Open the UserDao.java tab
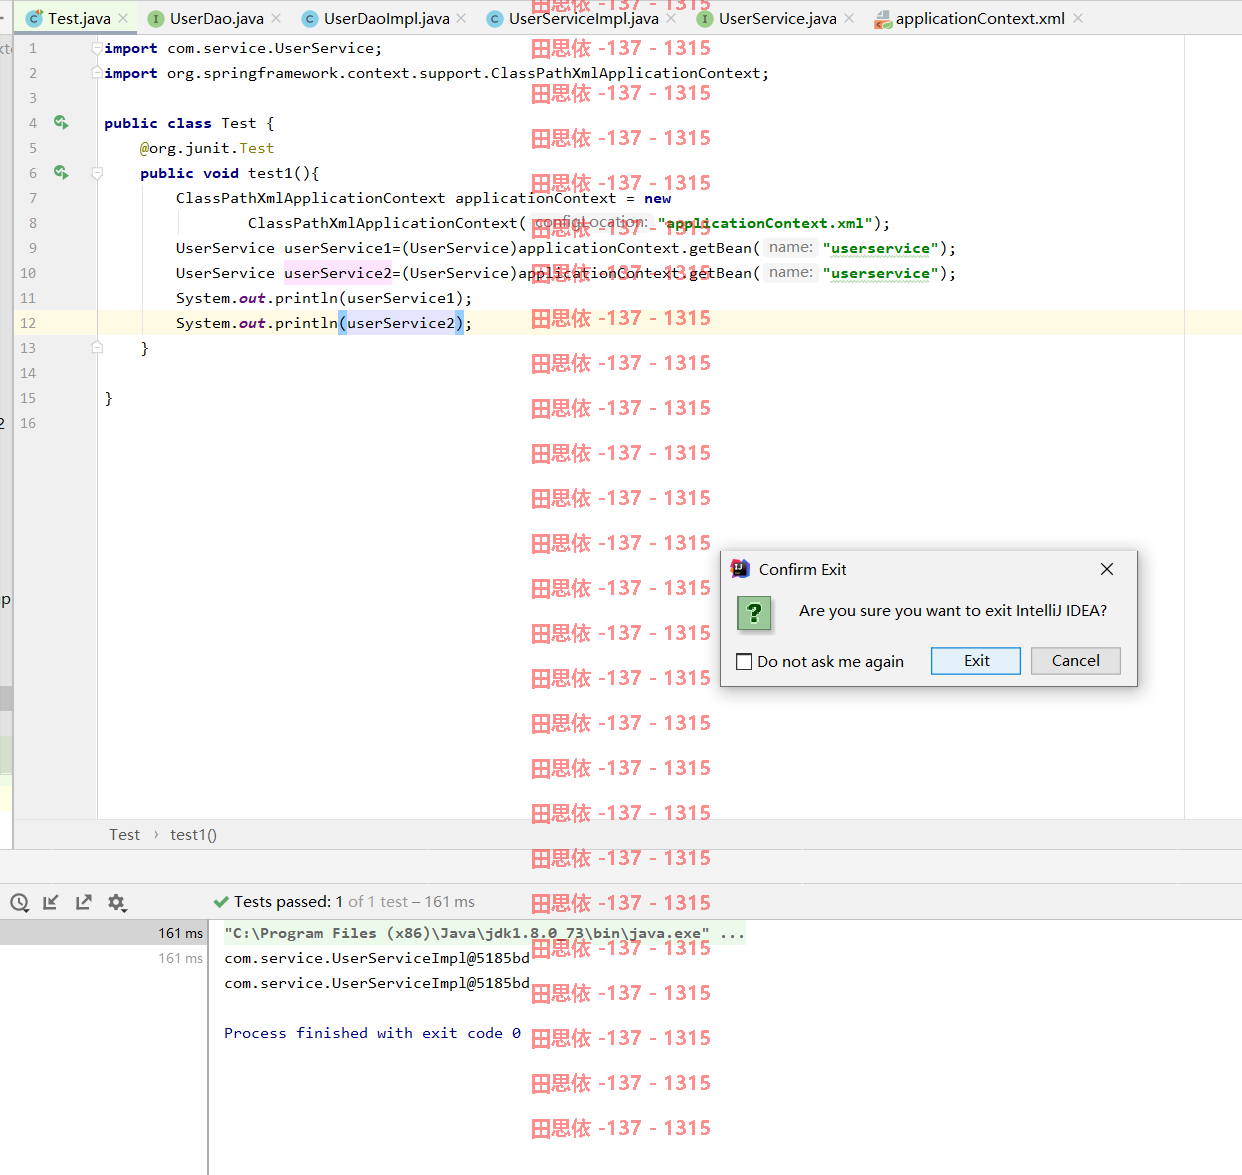 click(216, 18)
